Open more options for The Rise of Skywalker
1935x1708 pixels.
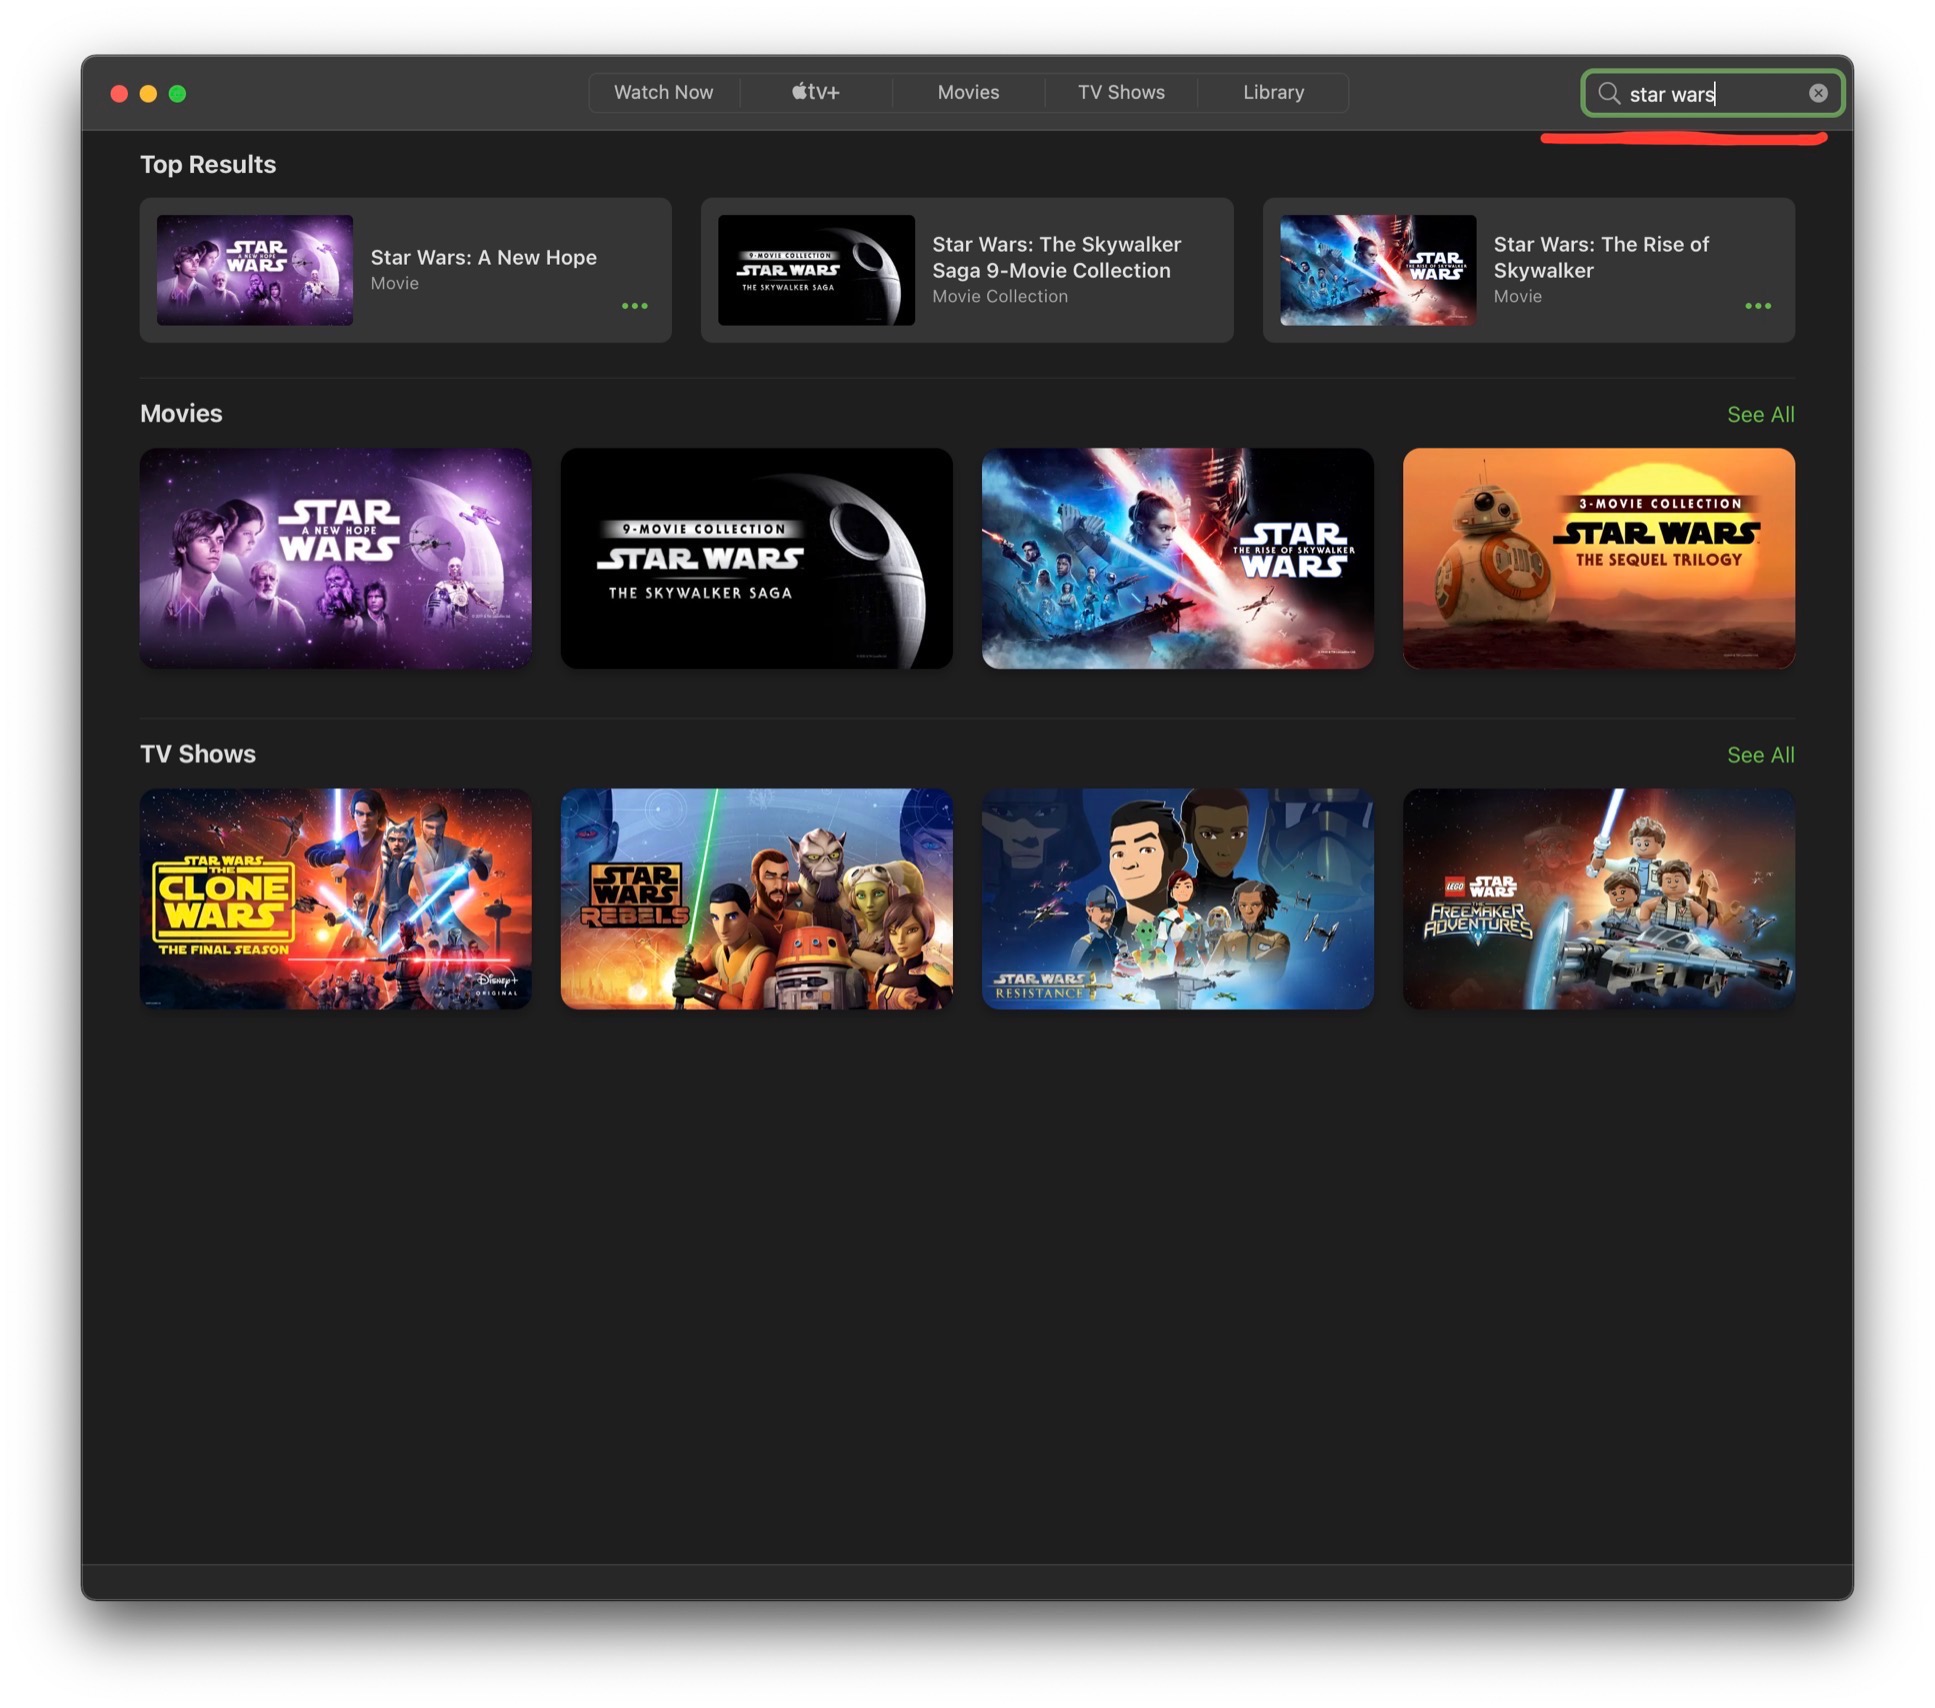click(x=1757, y=306)
